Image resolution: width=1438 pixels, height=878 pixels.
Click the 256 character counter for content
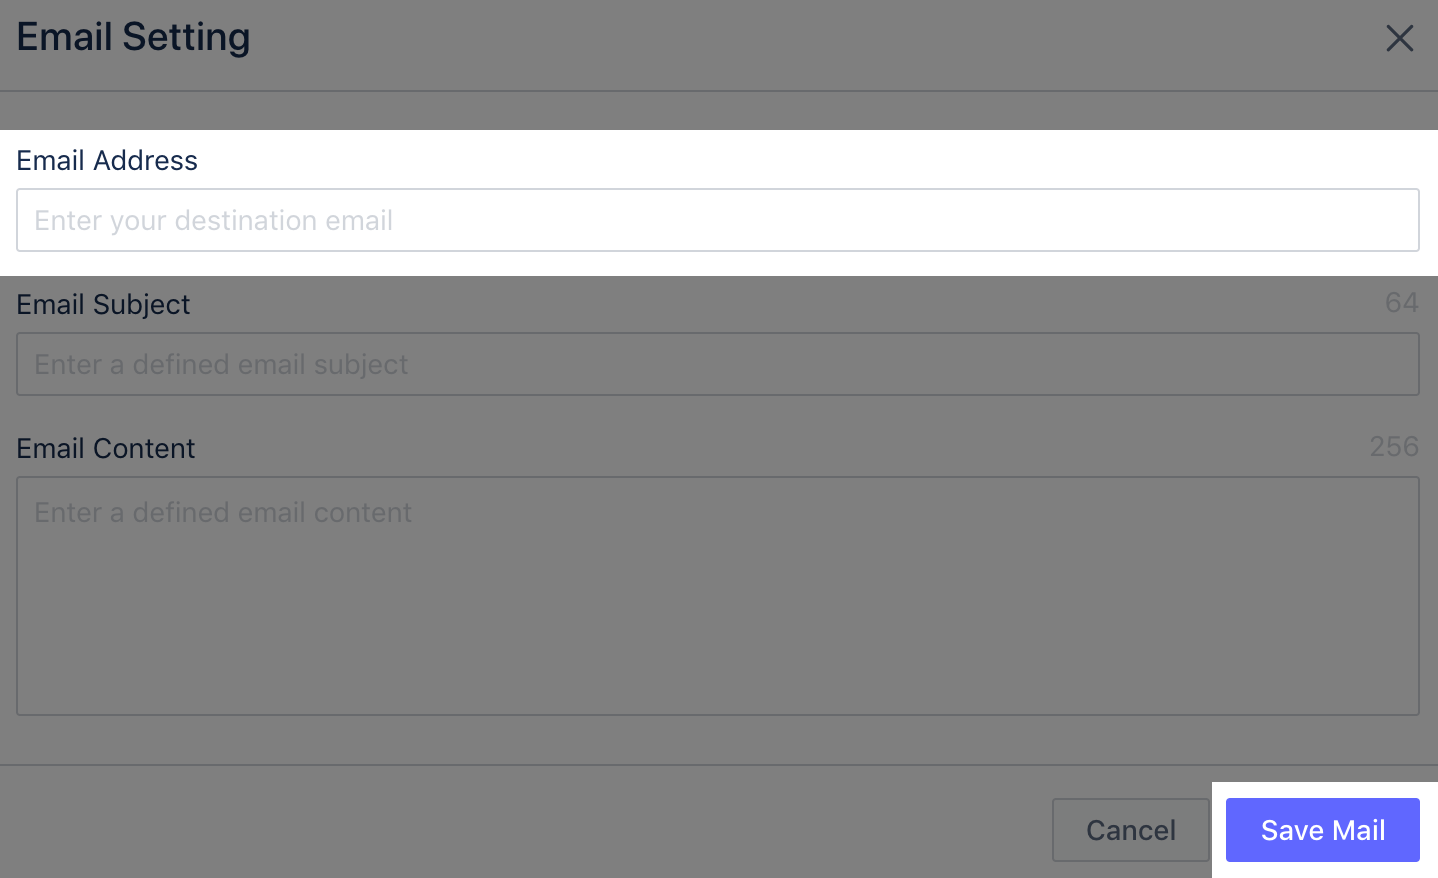pyautogui.click(x=1394, y=447)
